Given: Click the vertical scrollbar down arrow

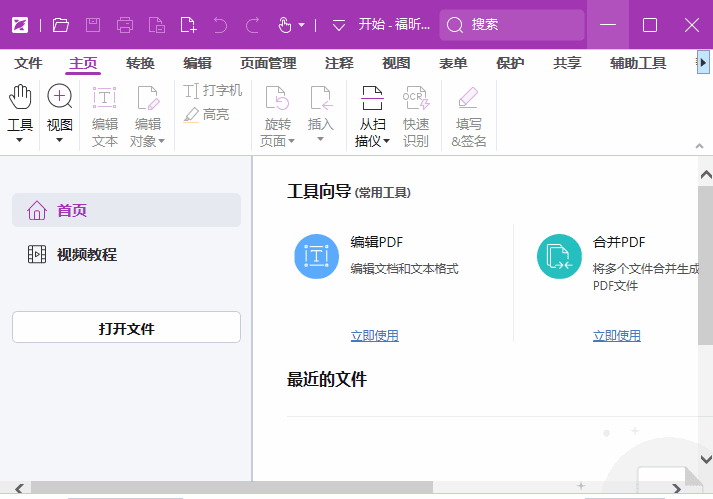Looking at the screenshot, I should point(706,459).
